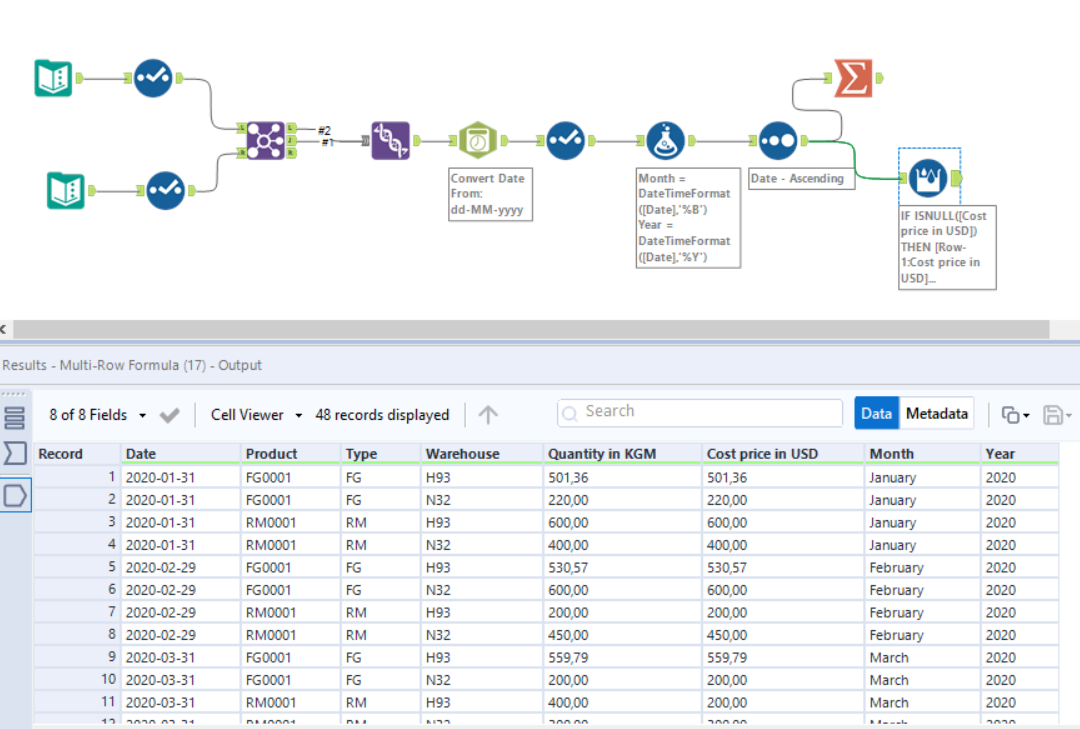Image resolution: width=1080 pixels, height=729 pixels.
Task: Select the Convert Date annotation box
Action: click(490, 194)
